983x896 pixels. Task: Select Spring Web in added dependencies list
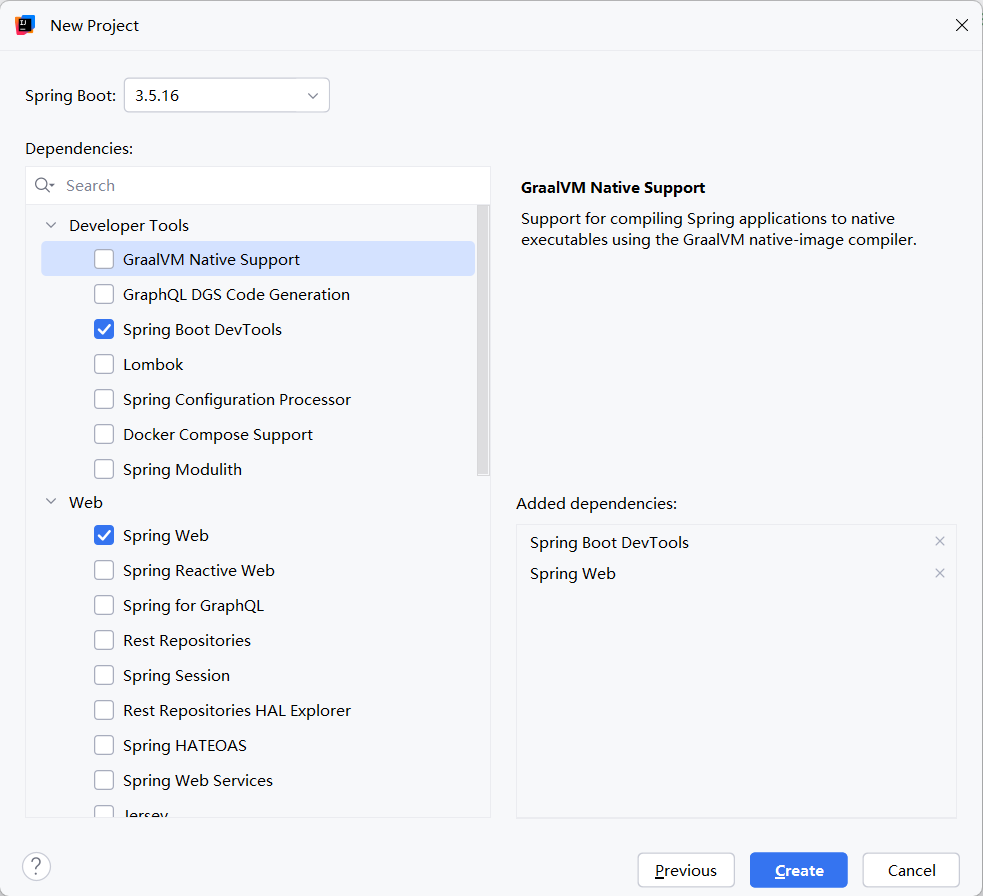(x=572, y=574)
